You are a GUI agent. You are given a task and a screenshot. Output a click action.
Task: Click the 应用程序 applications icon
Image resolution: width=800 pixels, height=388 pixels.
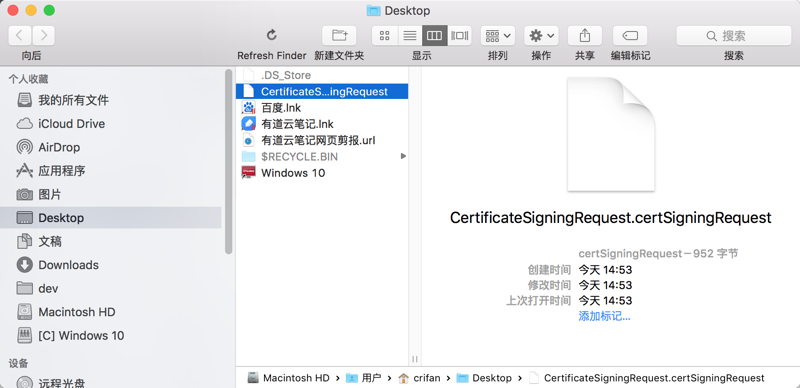(x=24, y=171)
